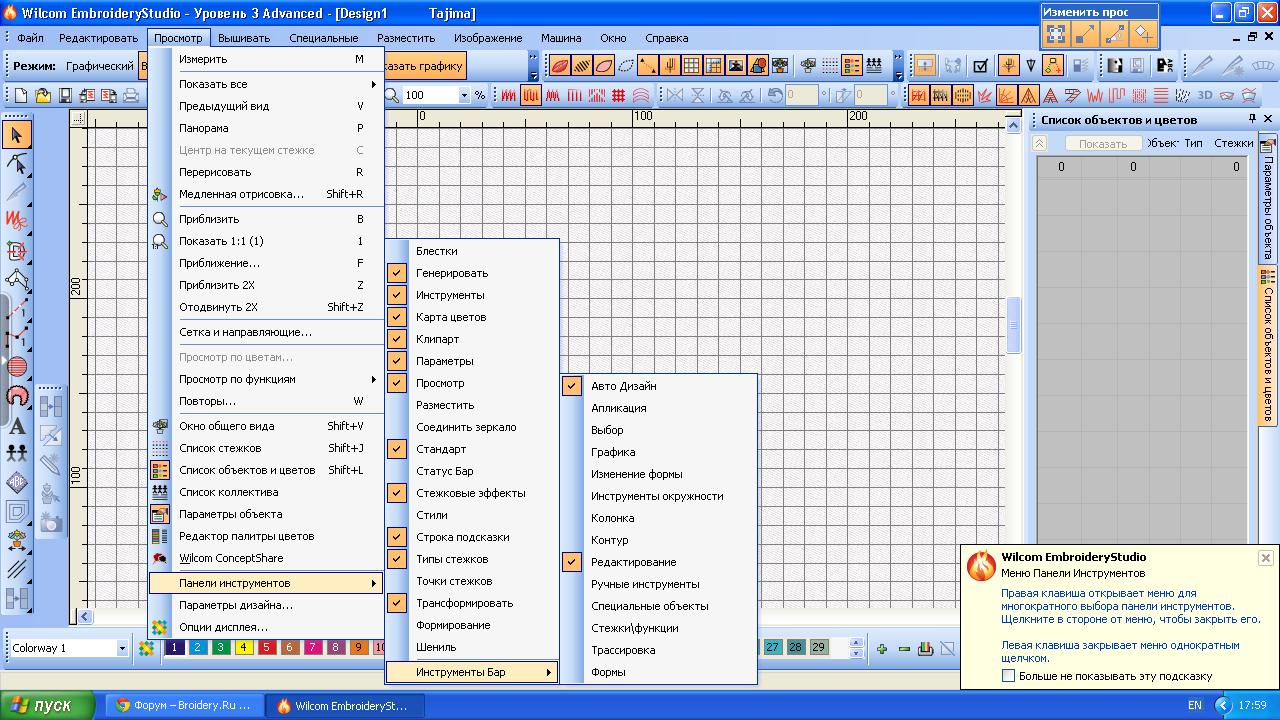Open the Colorway 1 dropdown
This screenshot has height=720, width=1280.
pyautogui.click(x=122, y=648)
